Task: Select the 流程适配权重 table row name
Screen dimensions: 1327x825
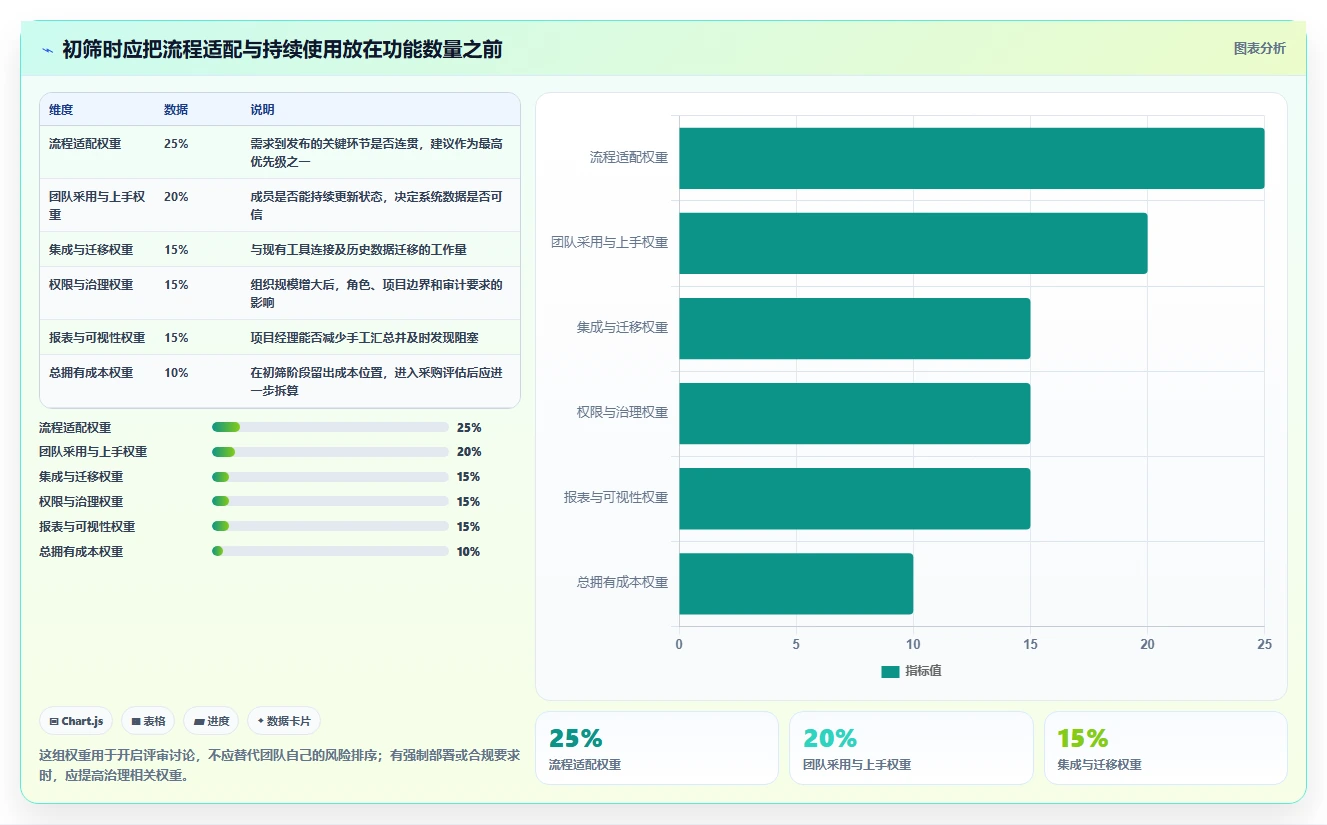Action: pyautogui.click(x=85, y=144)
